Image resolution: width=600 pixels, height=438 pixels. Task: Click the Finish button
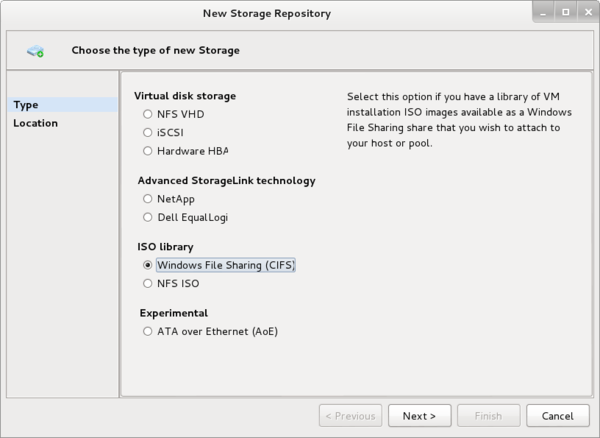click(x=488, y=415)
